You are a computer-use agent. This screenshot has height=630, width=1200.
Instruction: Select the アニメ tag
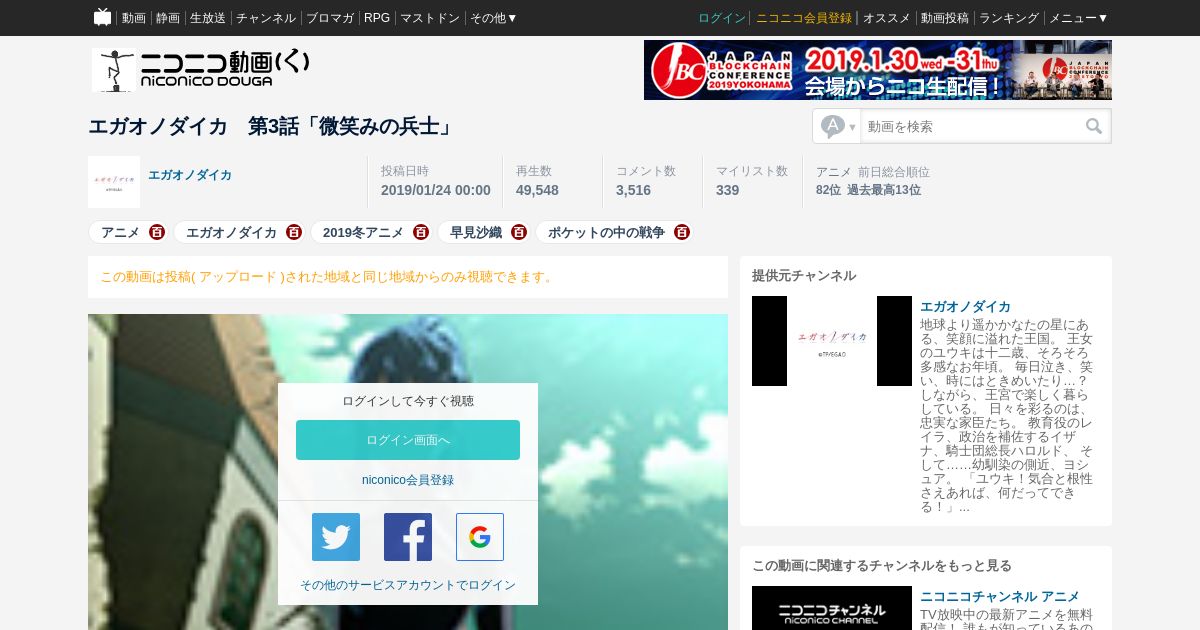point(120,232)
